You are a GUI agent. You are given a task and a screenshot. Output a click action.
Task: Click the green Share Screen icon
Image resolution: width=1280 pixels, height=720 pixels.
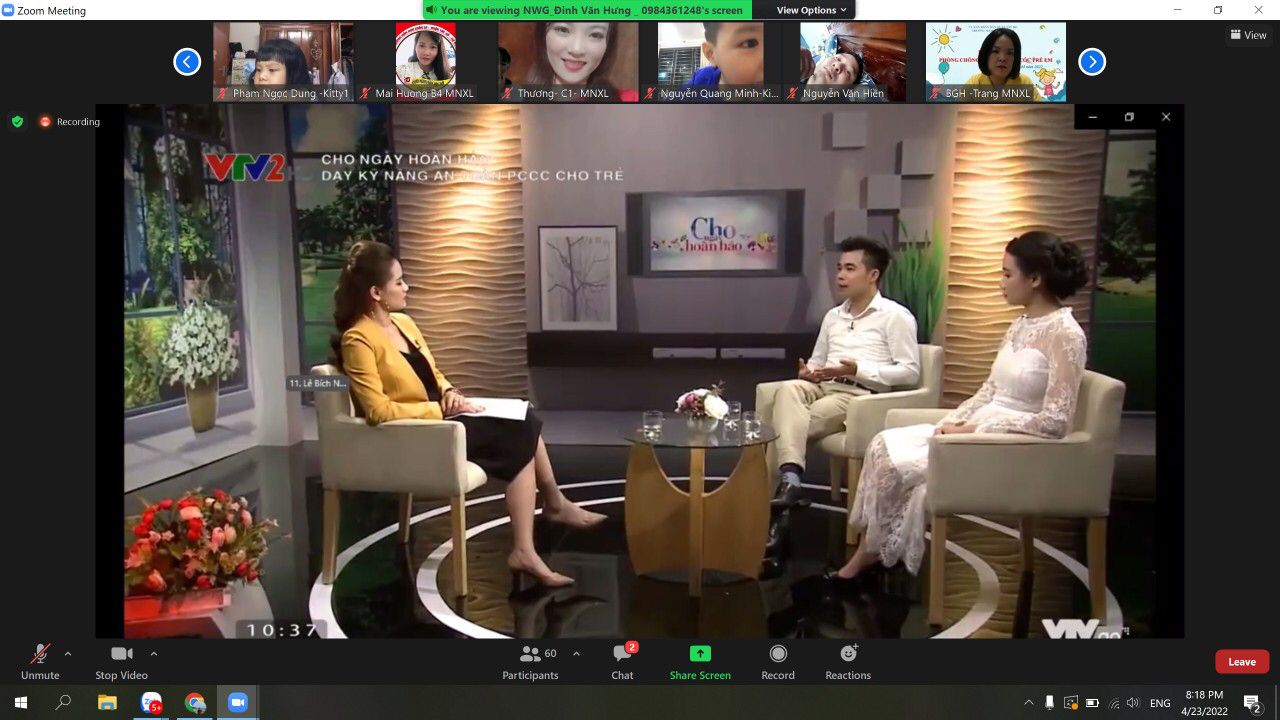700,654
